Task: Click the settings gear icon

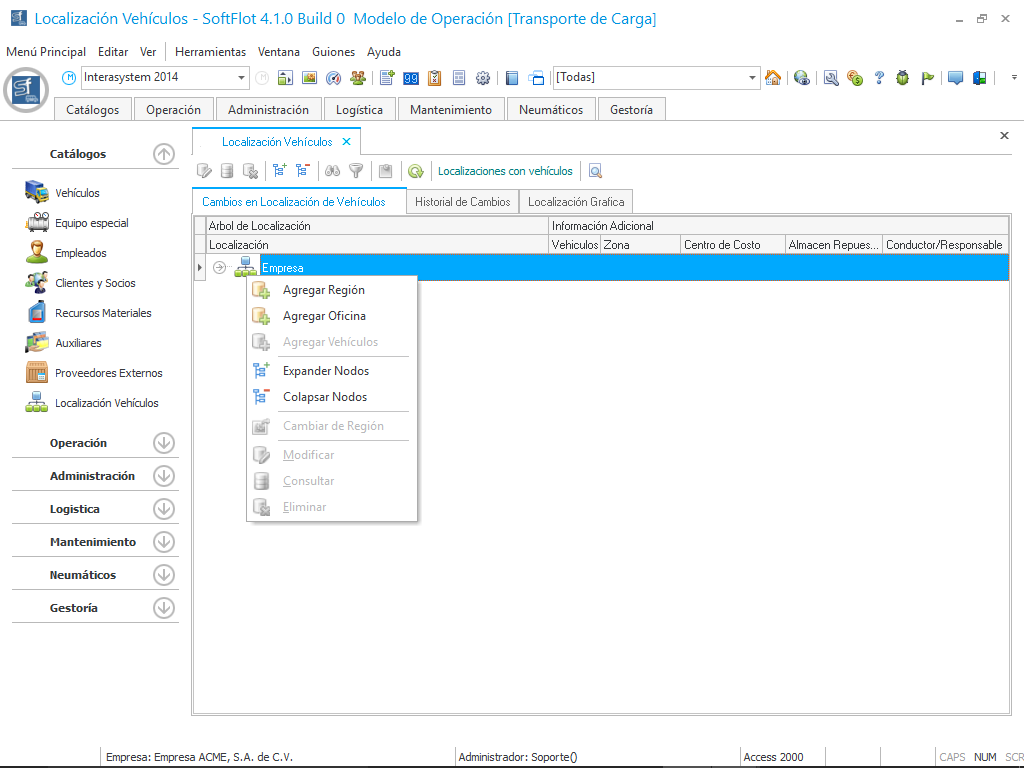Action: [x=483, y=78]
